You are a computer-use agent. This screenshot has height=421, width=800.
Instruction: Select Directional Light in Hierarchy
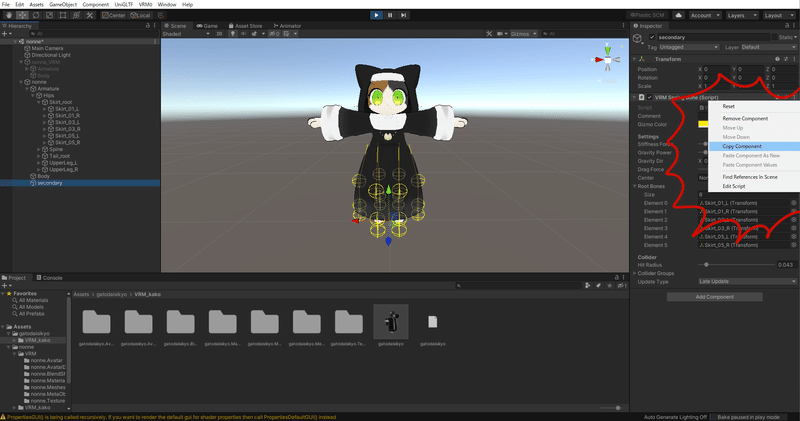click(x=51, y=55)
